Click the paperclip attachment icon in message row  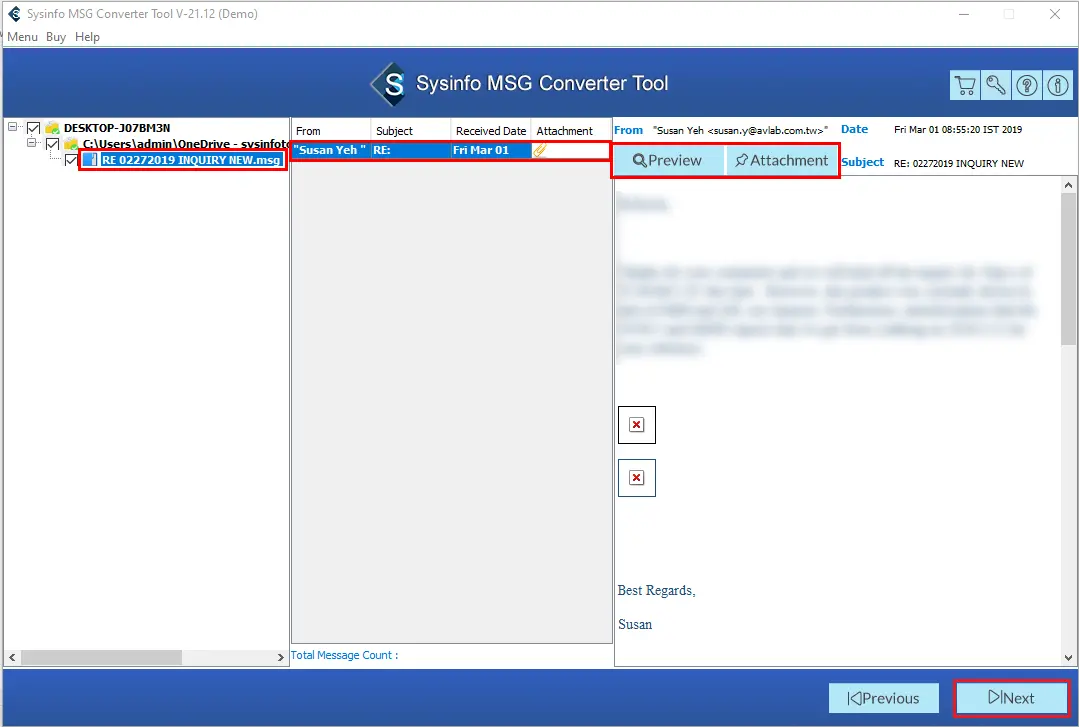540,149
